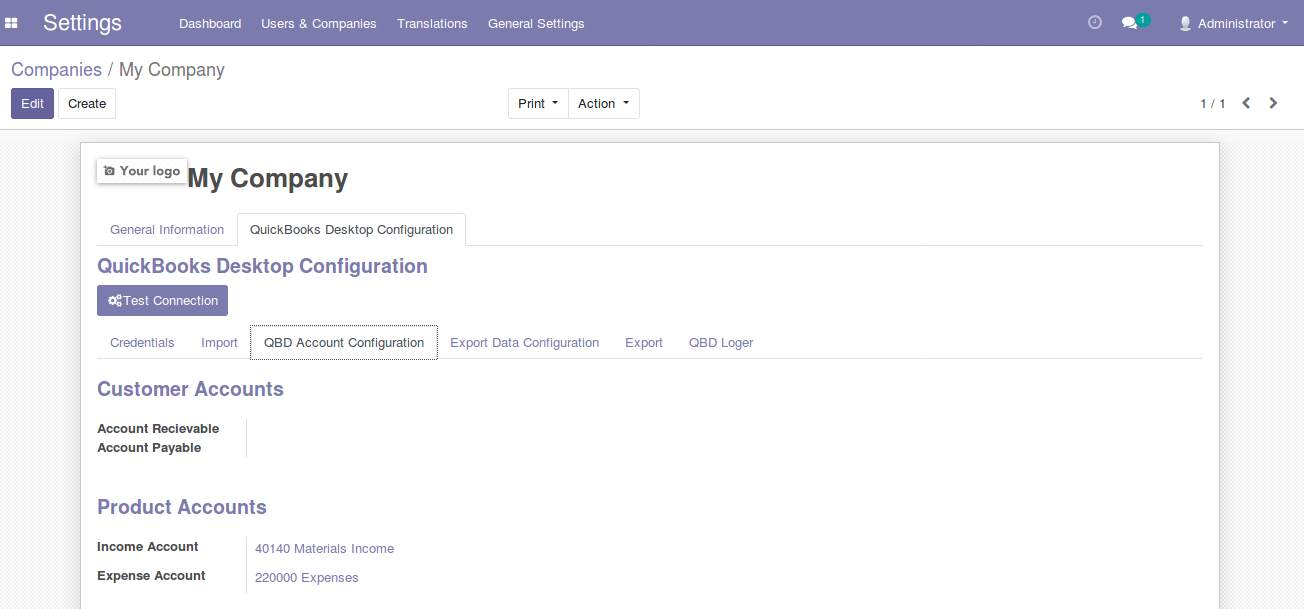Select the QuickBooks Desktop Configuration tab
1304x609 pixels.
[x=351, y=229]
